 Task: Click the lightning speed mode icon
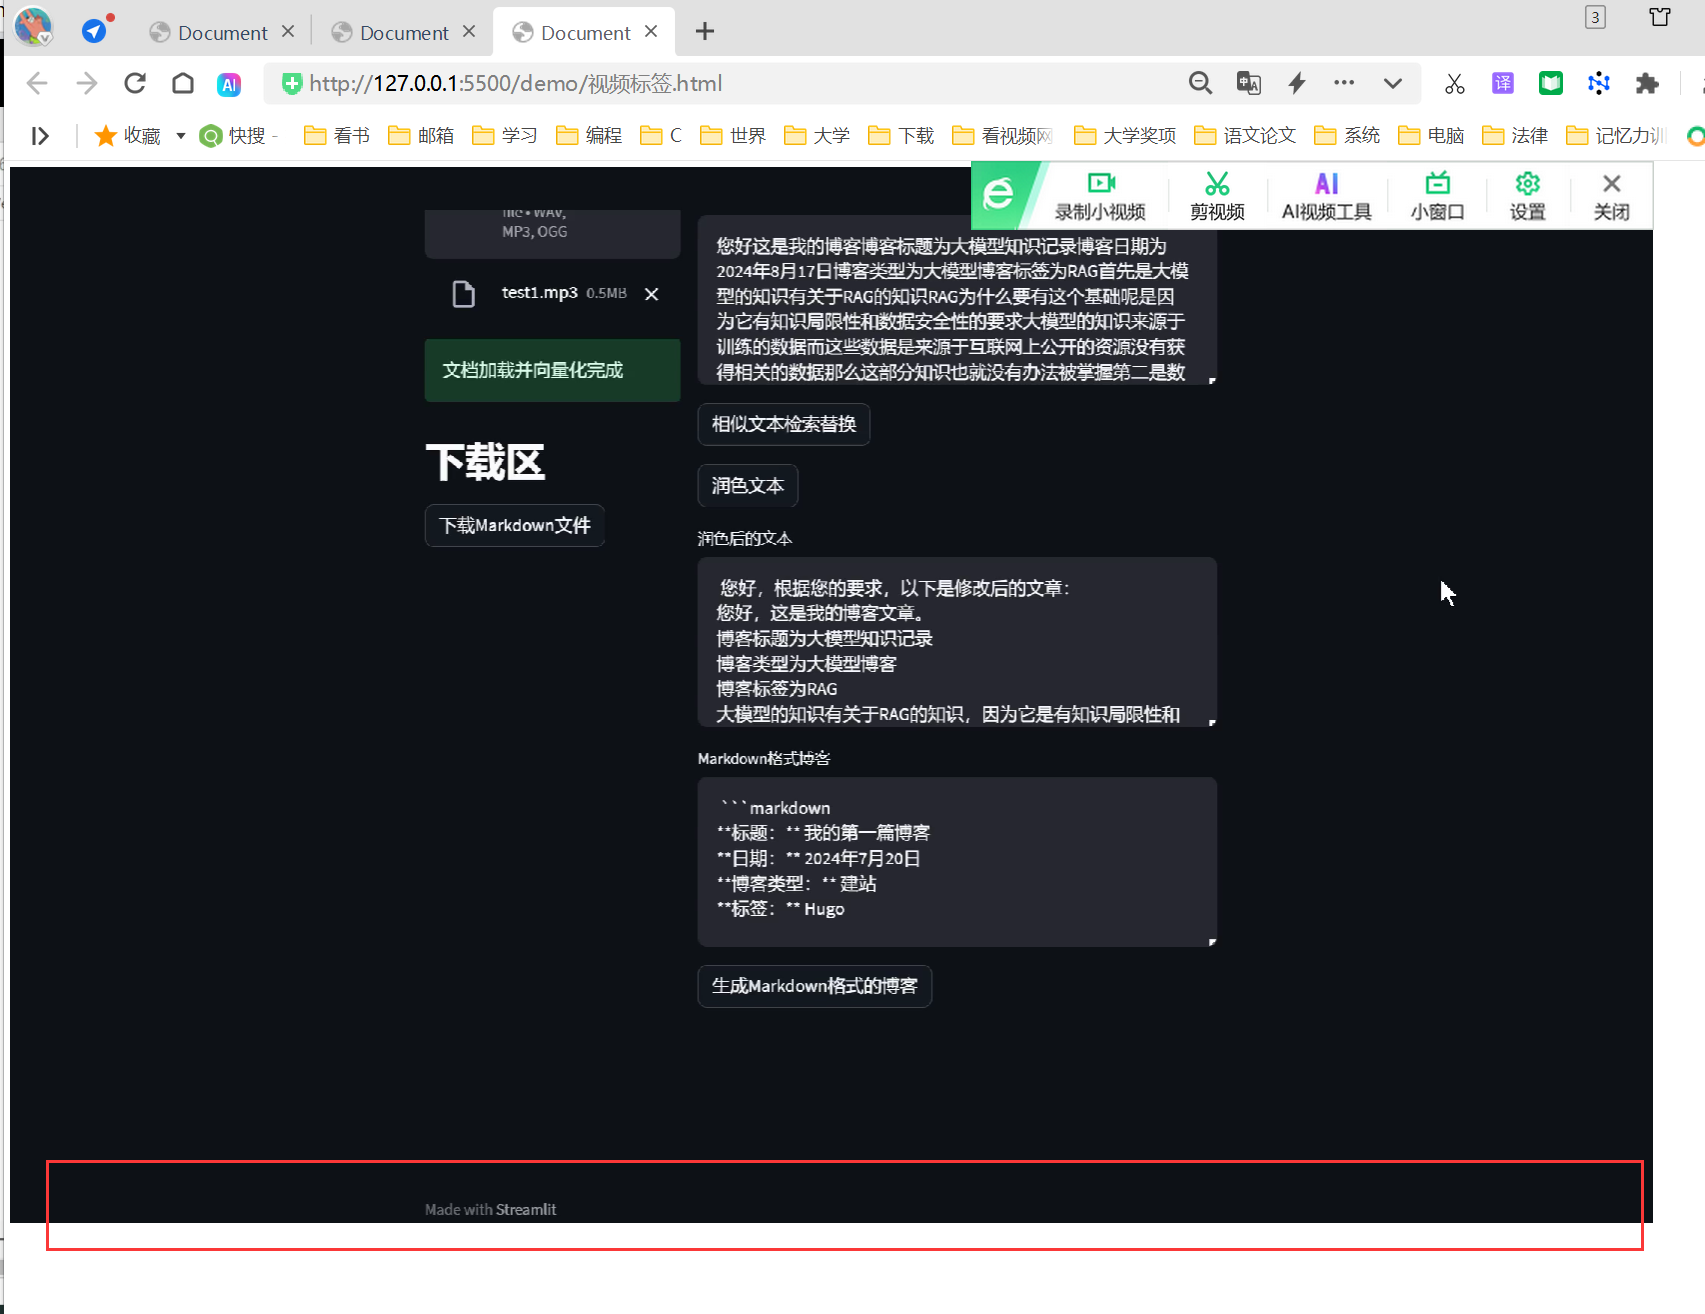1297,83
